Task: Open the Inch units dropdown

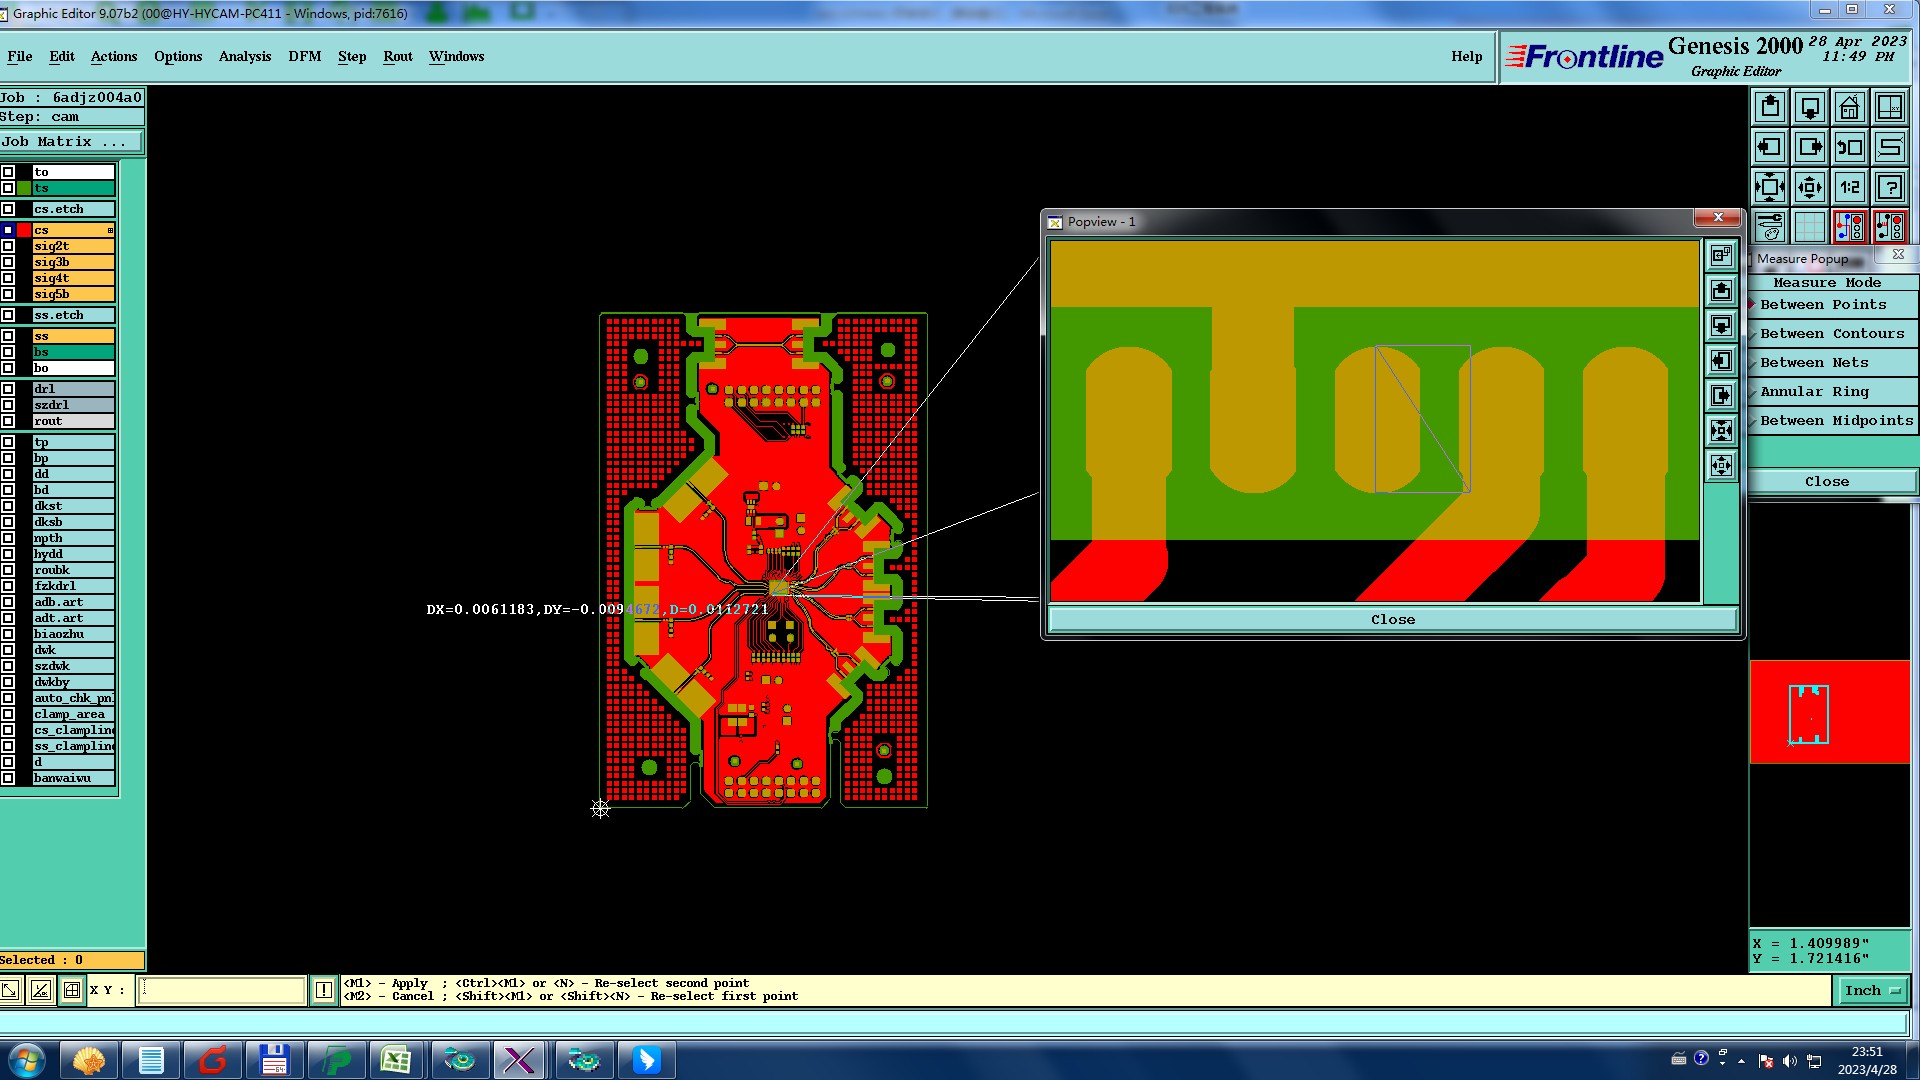Action: [1872, 990]
